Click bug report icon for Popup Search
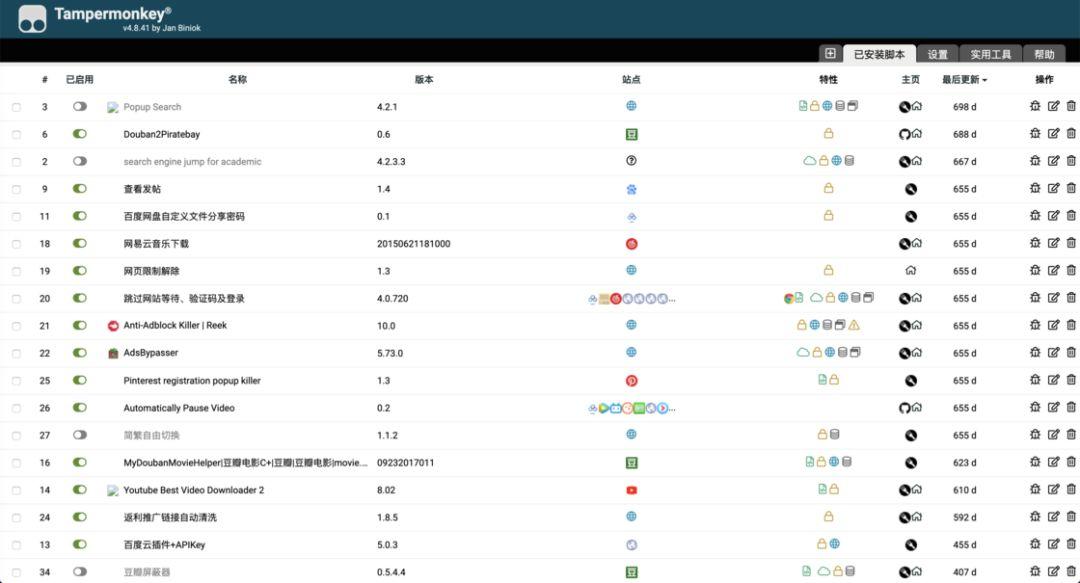Image resolution: width=1080 pixels, height=583 pixels. [1035, 106]
